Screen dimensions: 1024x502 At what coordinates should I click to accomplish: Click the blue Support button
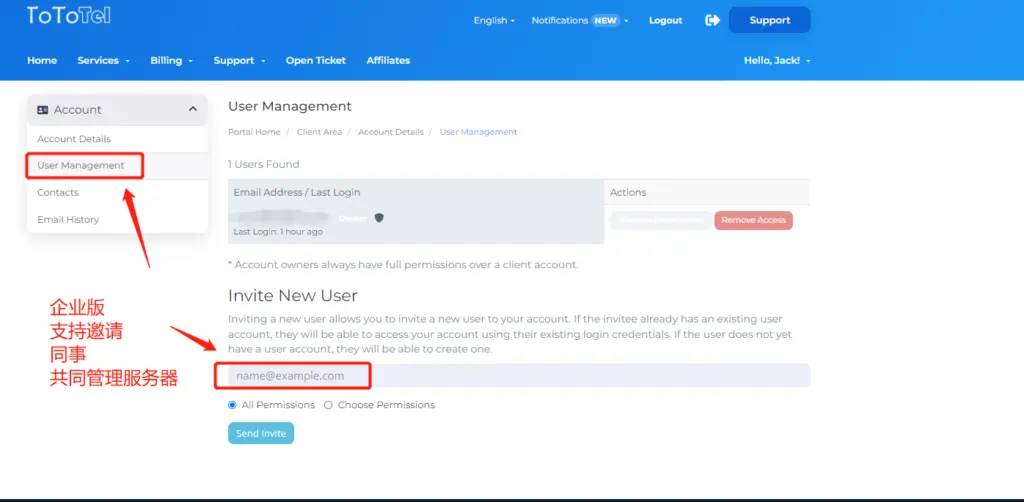[769, 20]
